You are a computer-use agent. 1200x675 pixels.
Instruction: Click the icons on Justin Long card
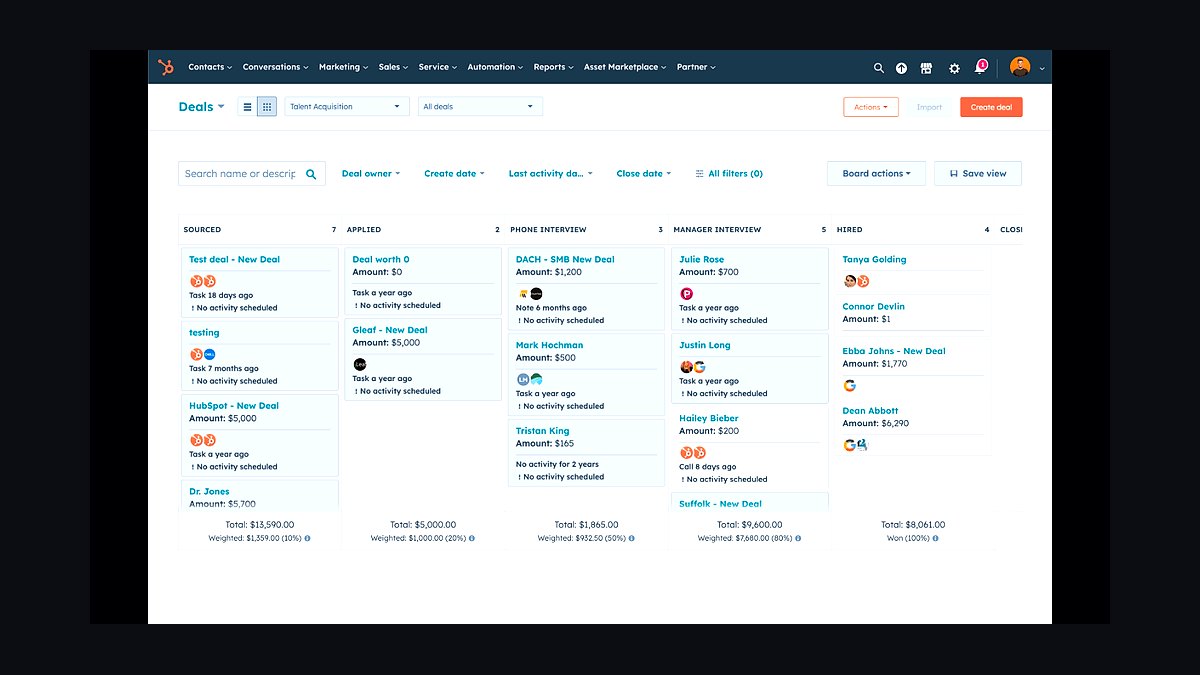coord(693,367)
